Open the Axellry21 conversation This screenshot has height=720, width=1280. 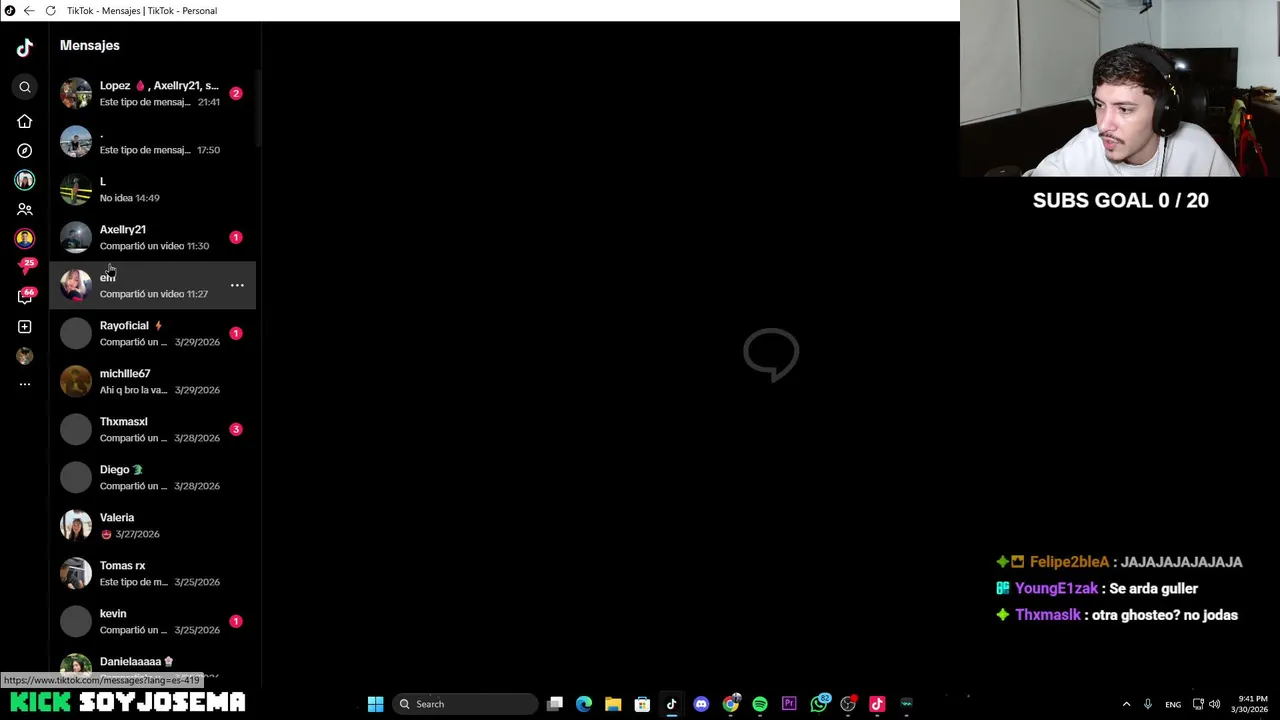pos(153,237)
